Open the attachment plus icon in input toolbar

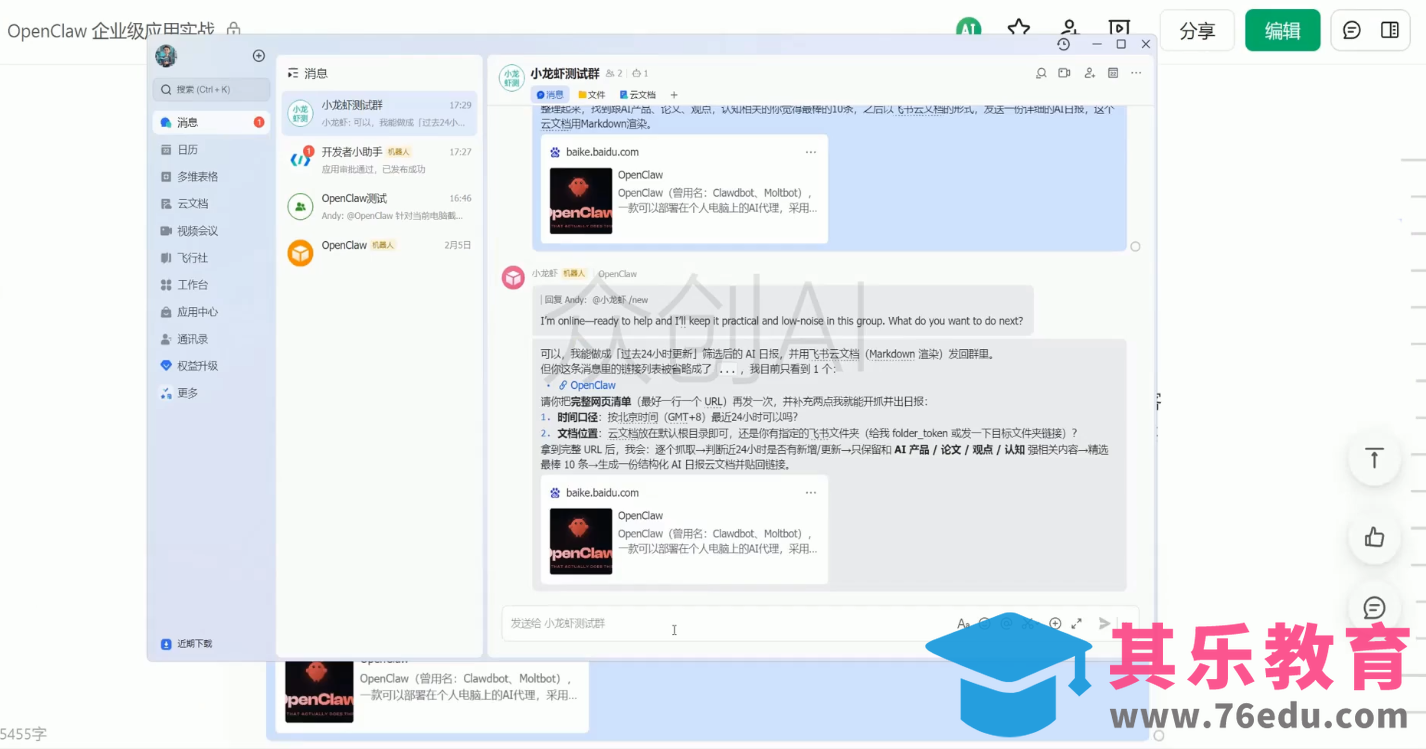(1055, 623)
